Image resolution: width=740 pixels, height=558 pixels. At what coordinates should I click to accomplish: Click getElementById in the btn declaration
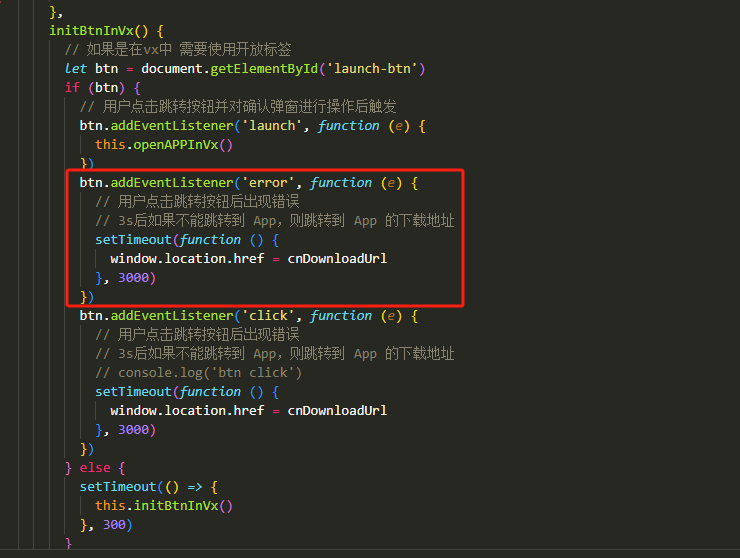click(264, 69)
